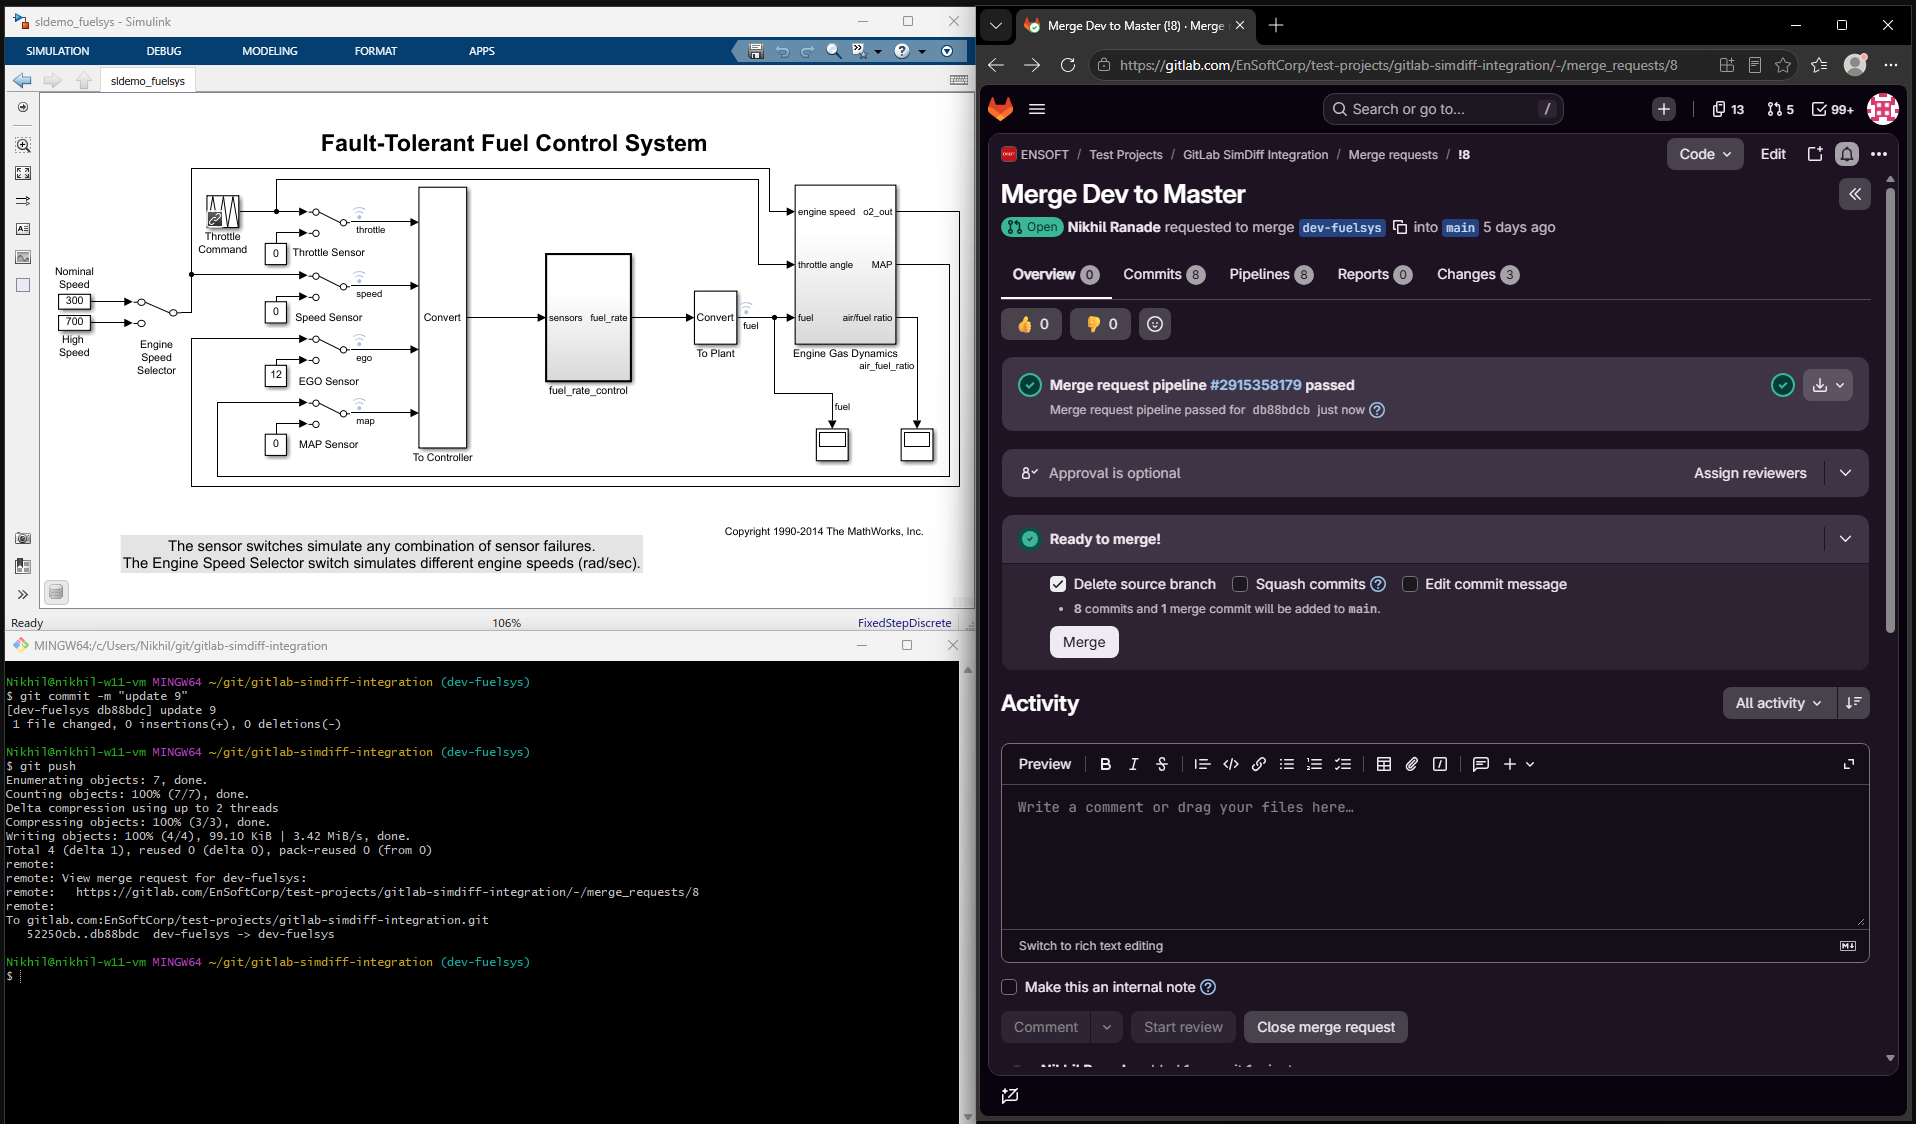Toggle activity sort direction
The width and height of the screenshot is (1916, 1124).
[1853, 703]
